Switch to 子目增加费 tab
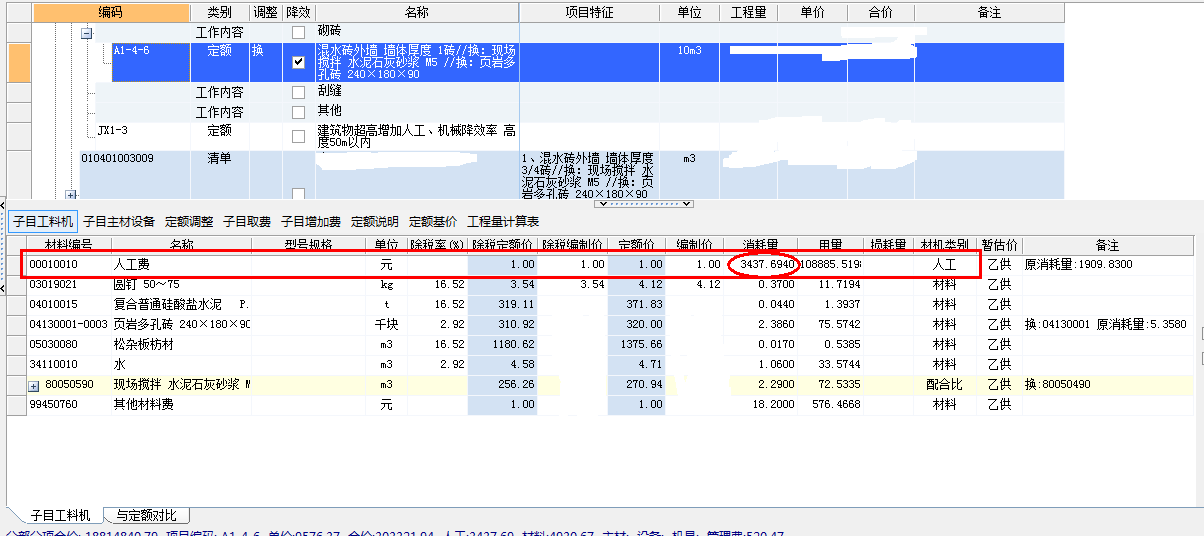The height and width of the screenshot is (536, 1204). coord(311,222)
